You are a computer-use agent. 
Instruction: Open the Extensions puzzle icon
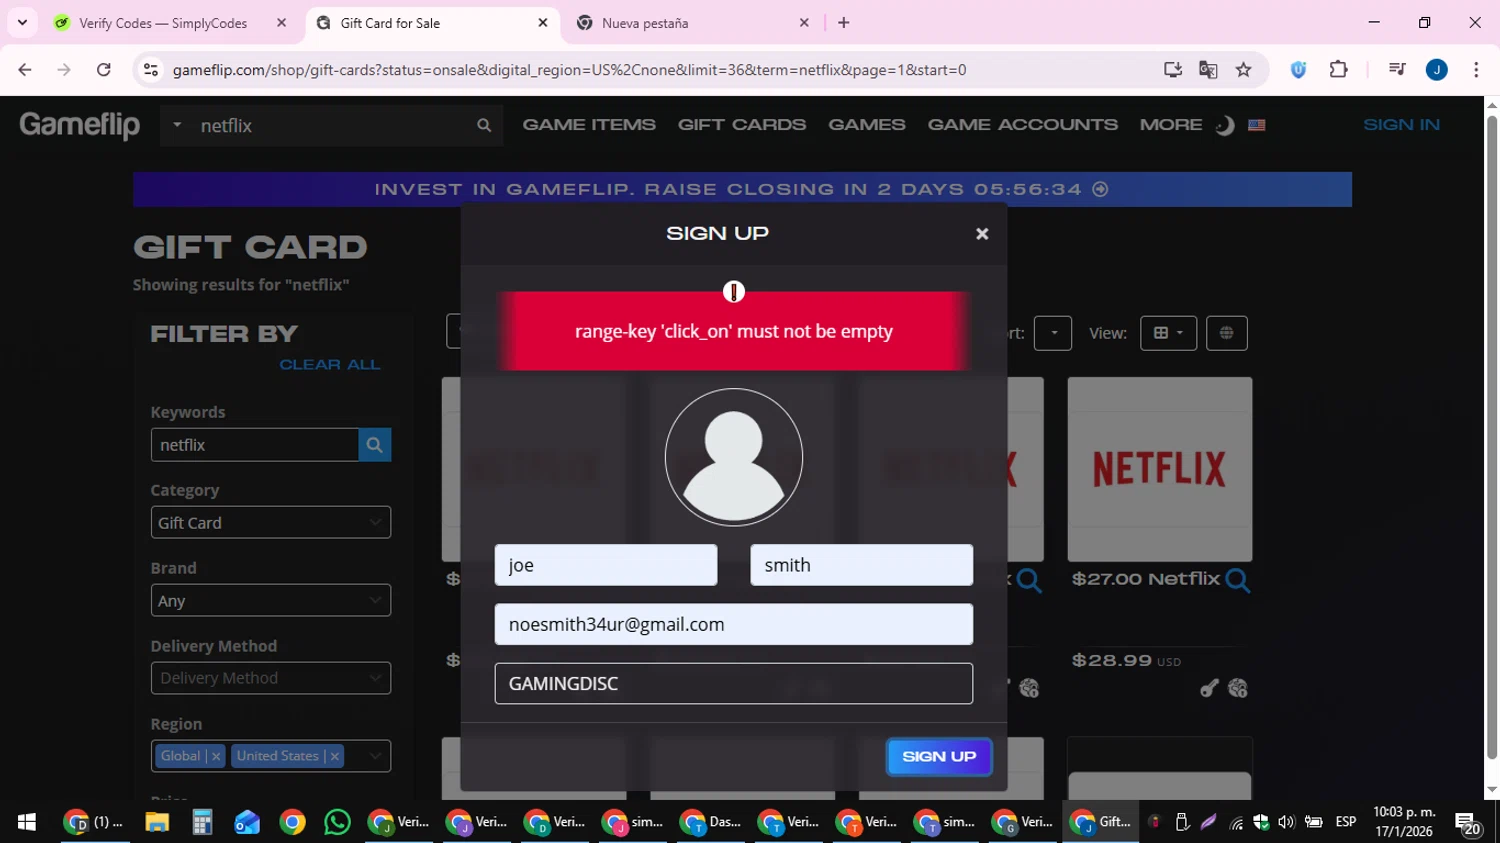1338,70
